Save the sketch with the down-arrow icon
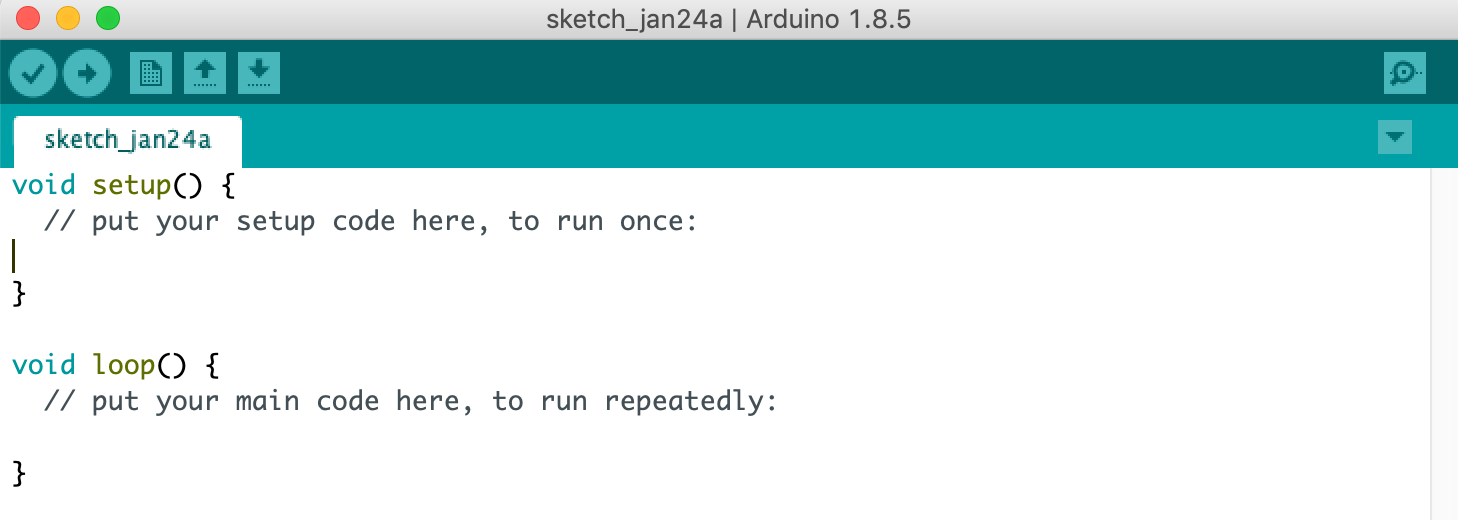1458x520 pixels. (259, 73)
